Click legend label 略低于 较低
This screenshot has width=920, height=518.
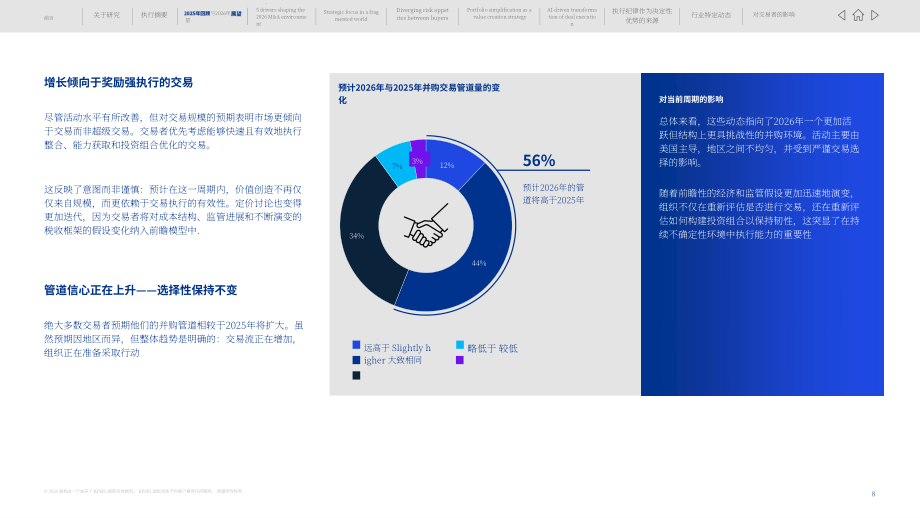click(x=492, y=348)
